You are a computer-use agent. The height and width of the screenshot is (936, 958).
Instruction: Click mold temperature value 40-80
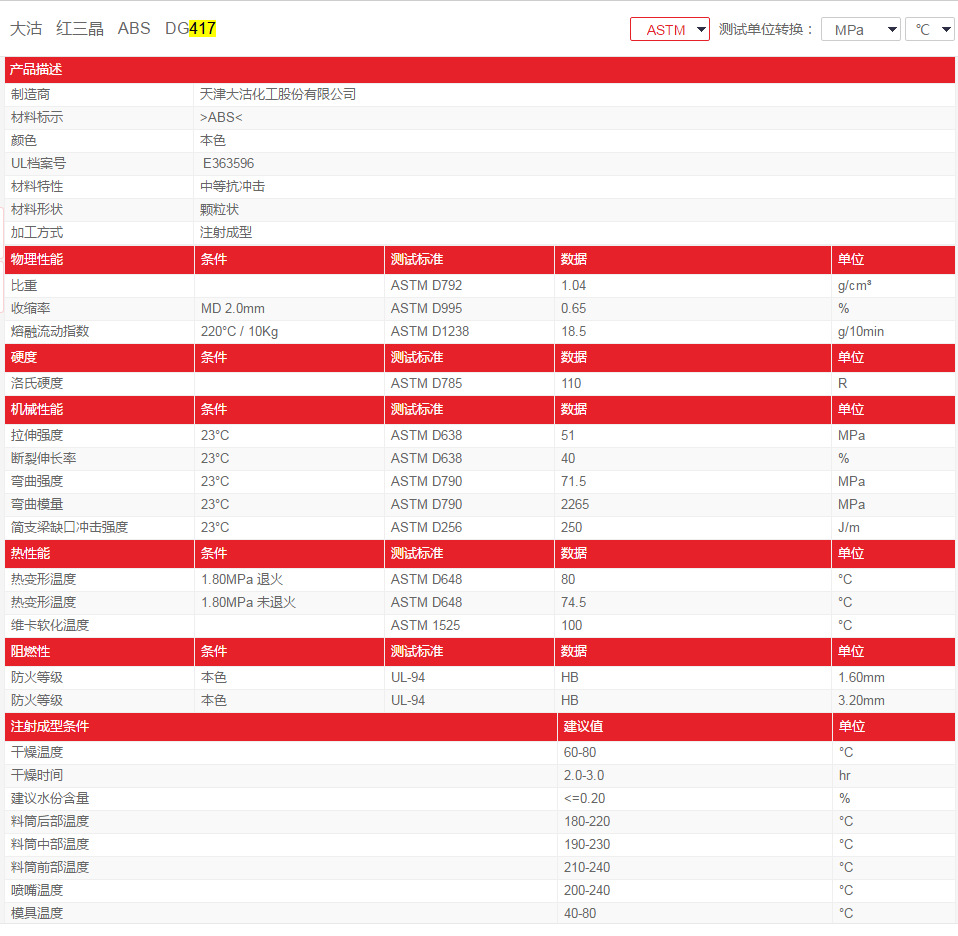click(580, 913)
